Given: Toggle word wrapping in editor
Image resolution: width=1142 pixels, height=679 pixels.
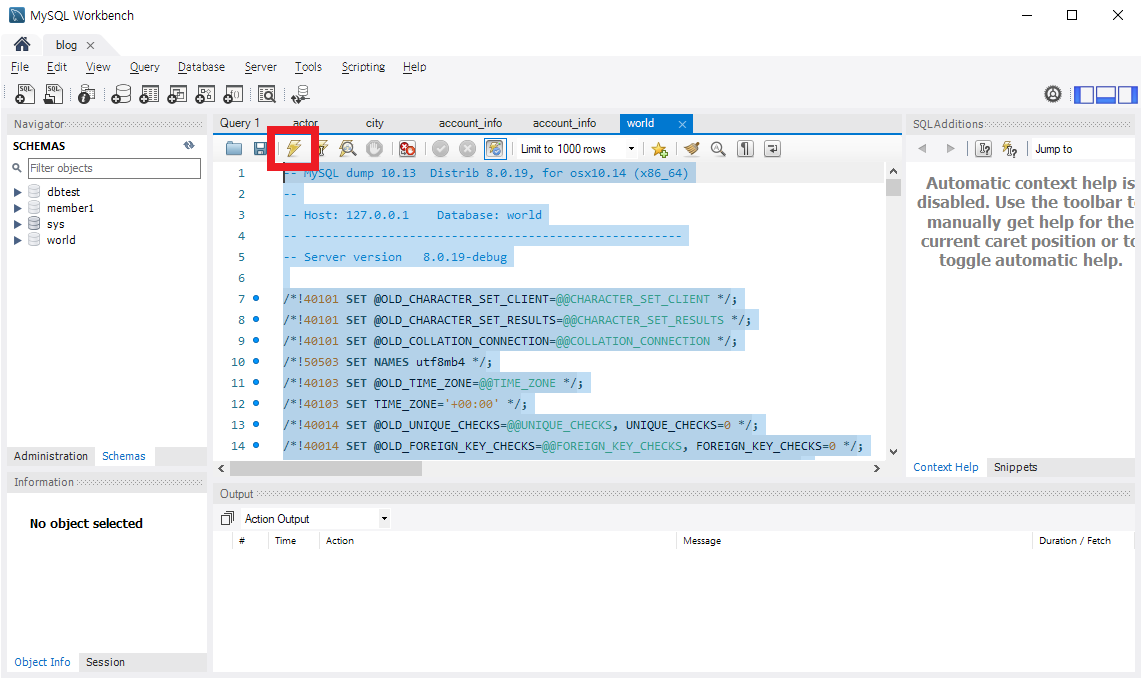Looking at the screenshot, I should click(x=772, y=149).
